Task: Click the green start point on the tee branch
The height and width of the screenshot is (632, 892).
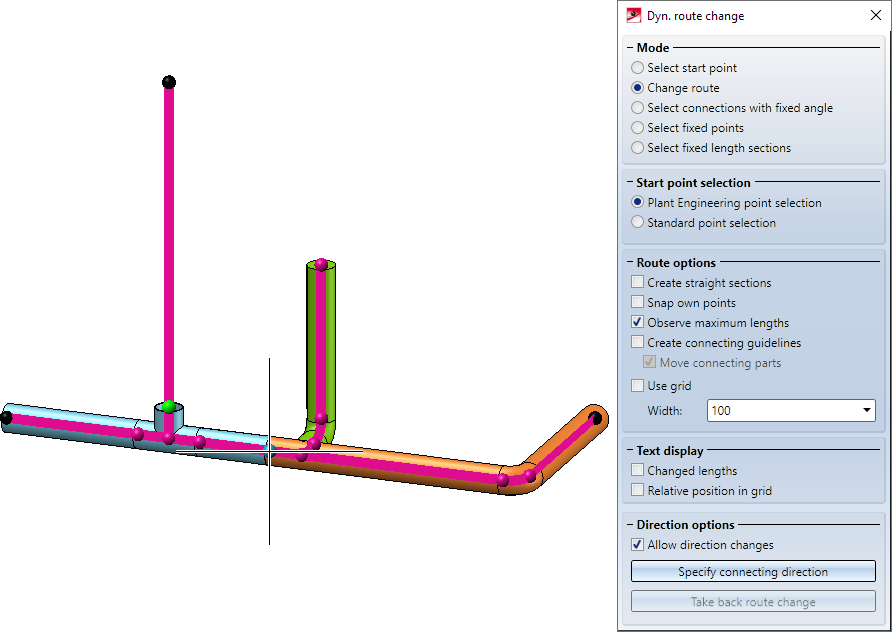Action: point(168,406)
